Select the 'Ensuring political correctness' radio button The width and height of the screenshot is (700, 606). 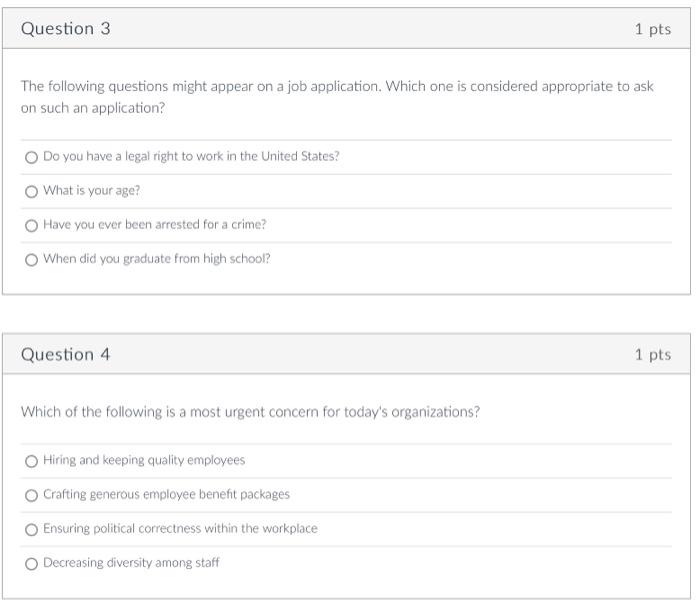tap(32, 529)
